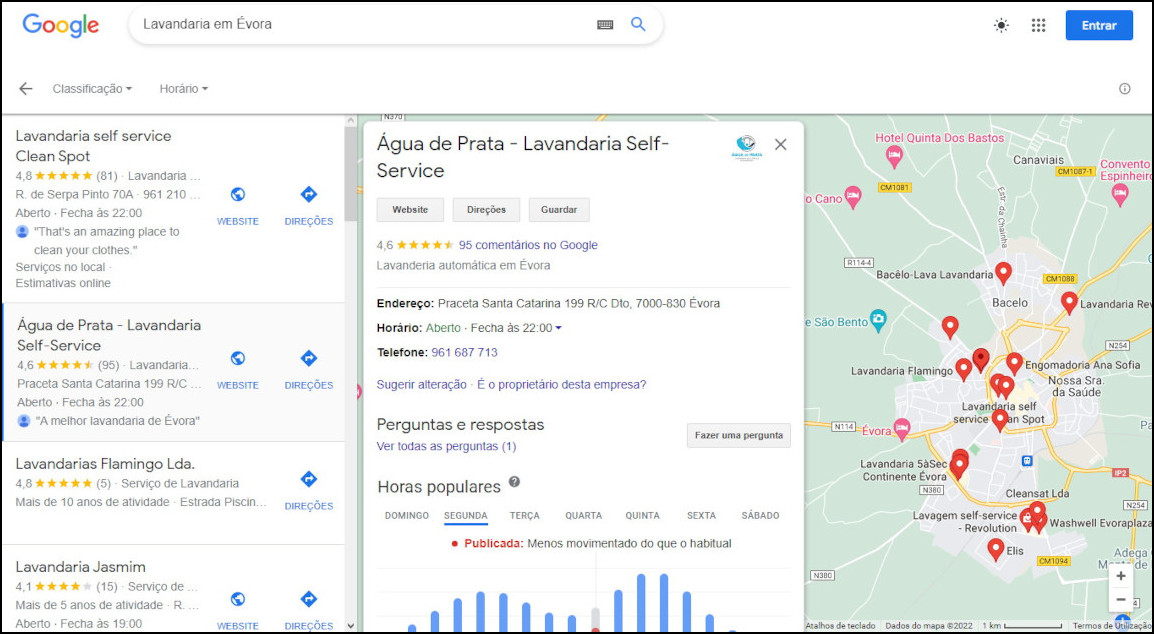This screenshot has width=1154, height=634.
Task: Select the SEGUNDA tab
Action: click(x=466, y=515)
